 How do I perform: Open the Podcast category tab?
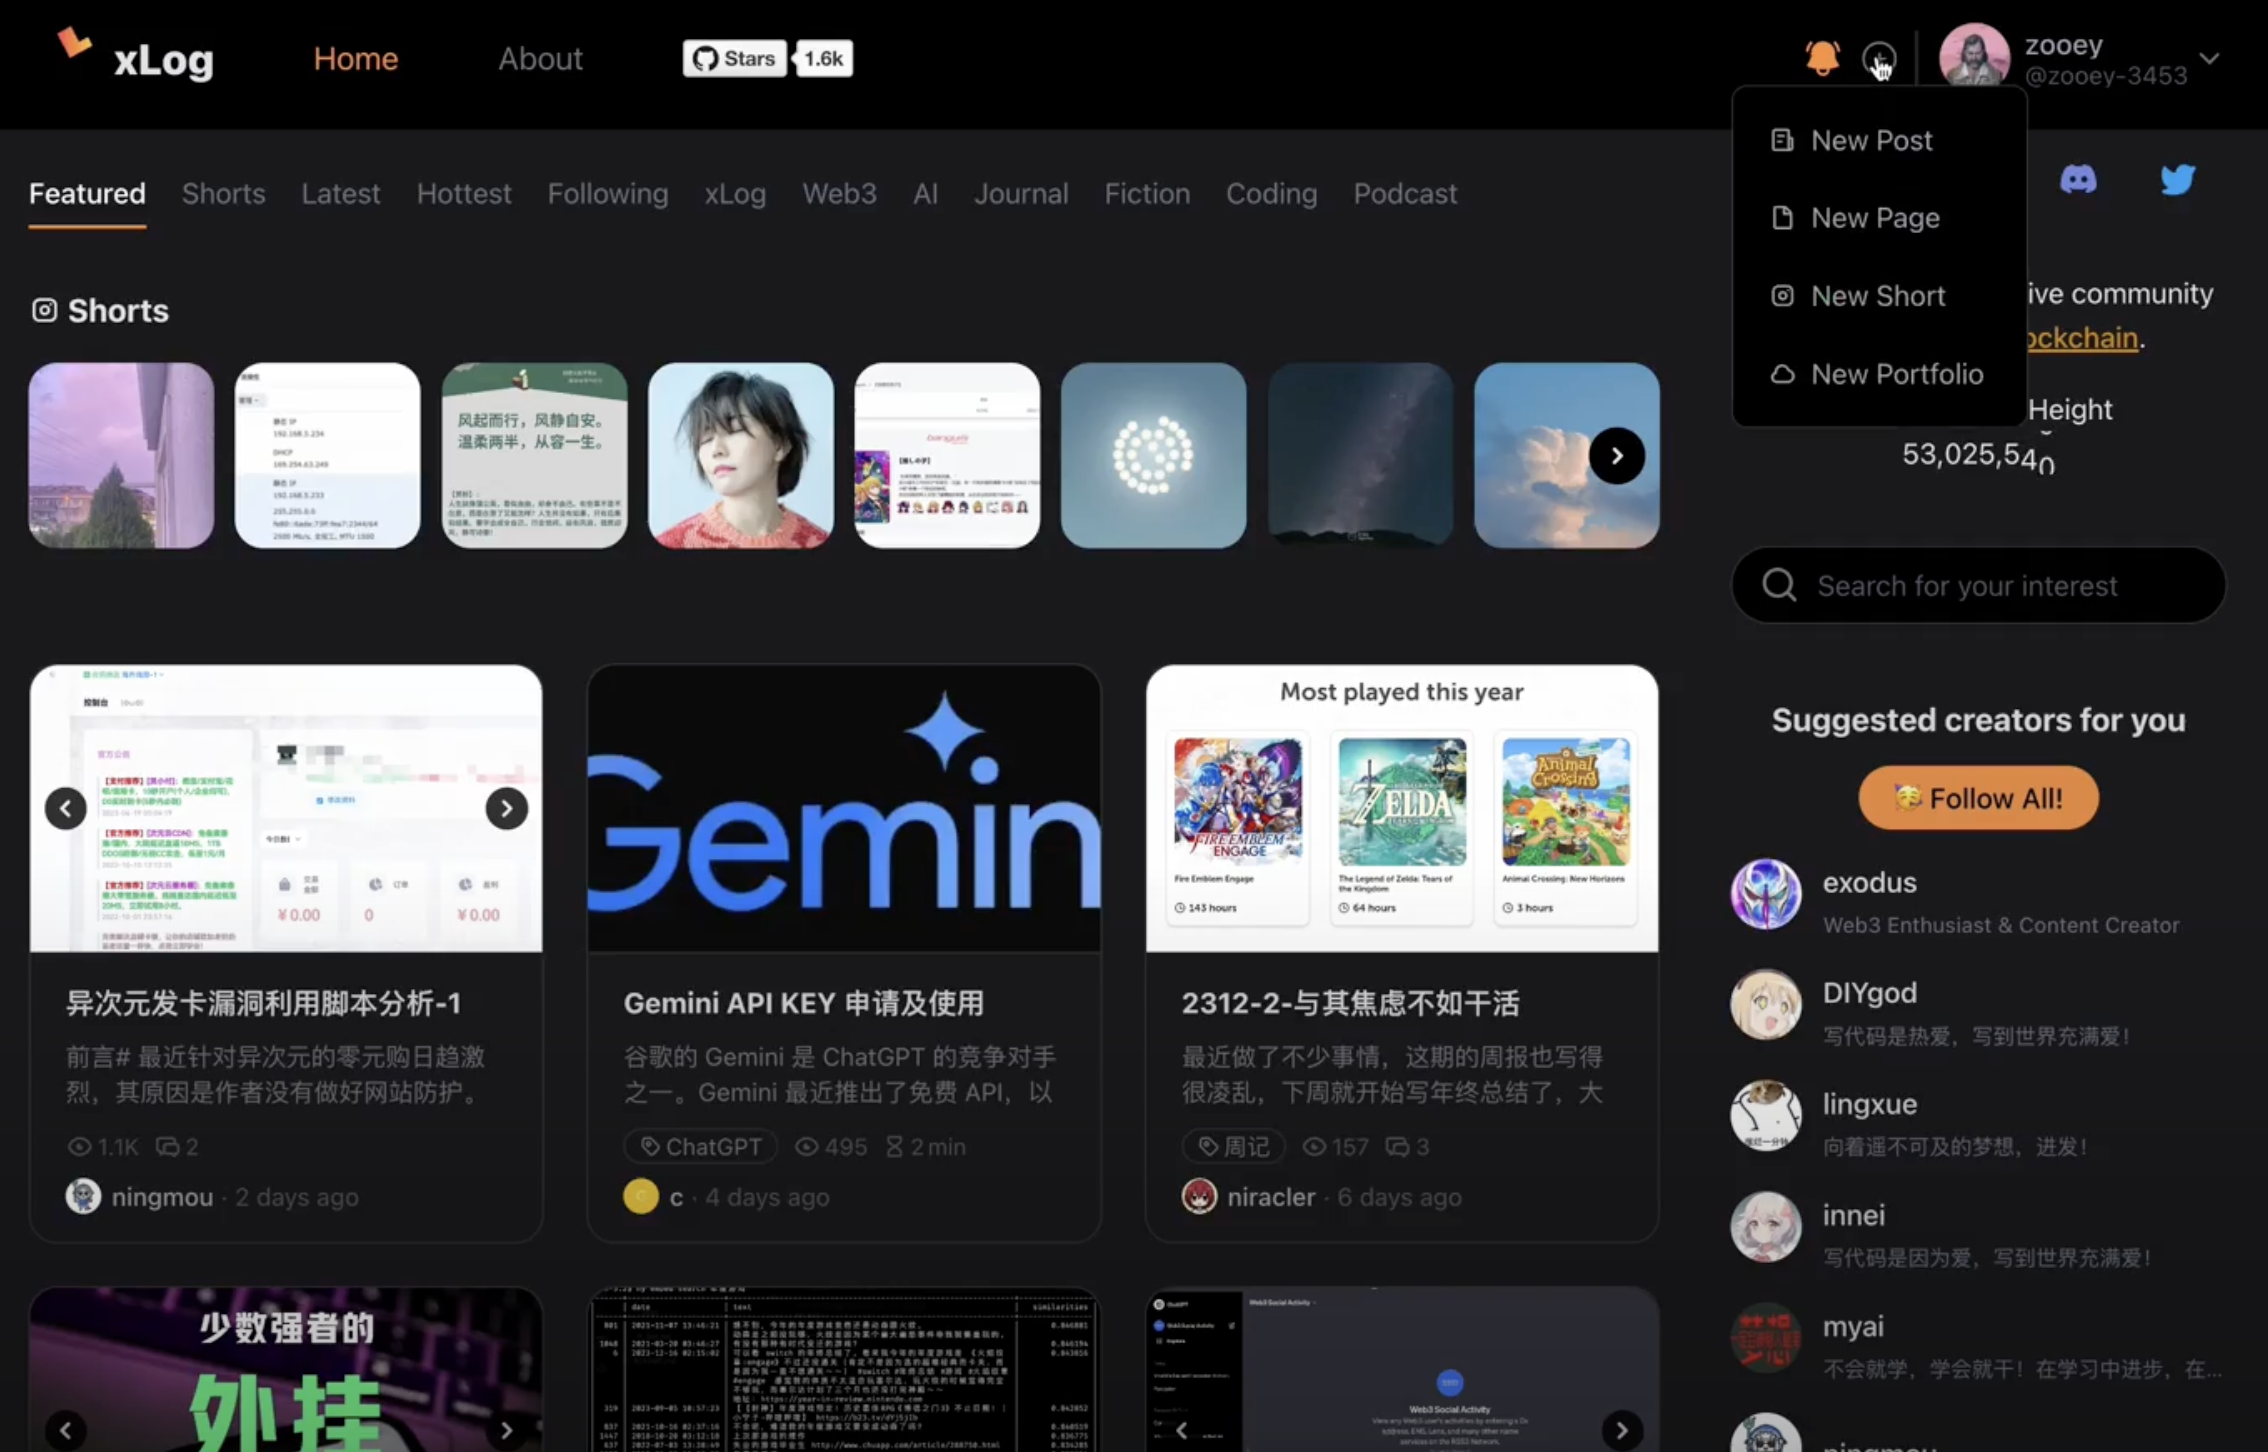pos(1404,194)
